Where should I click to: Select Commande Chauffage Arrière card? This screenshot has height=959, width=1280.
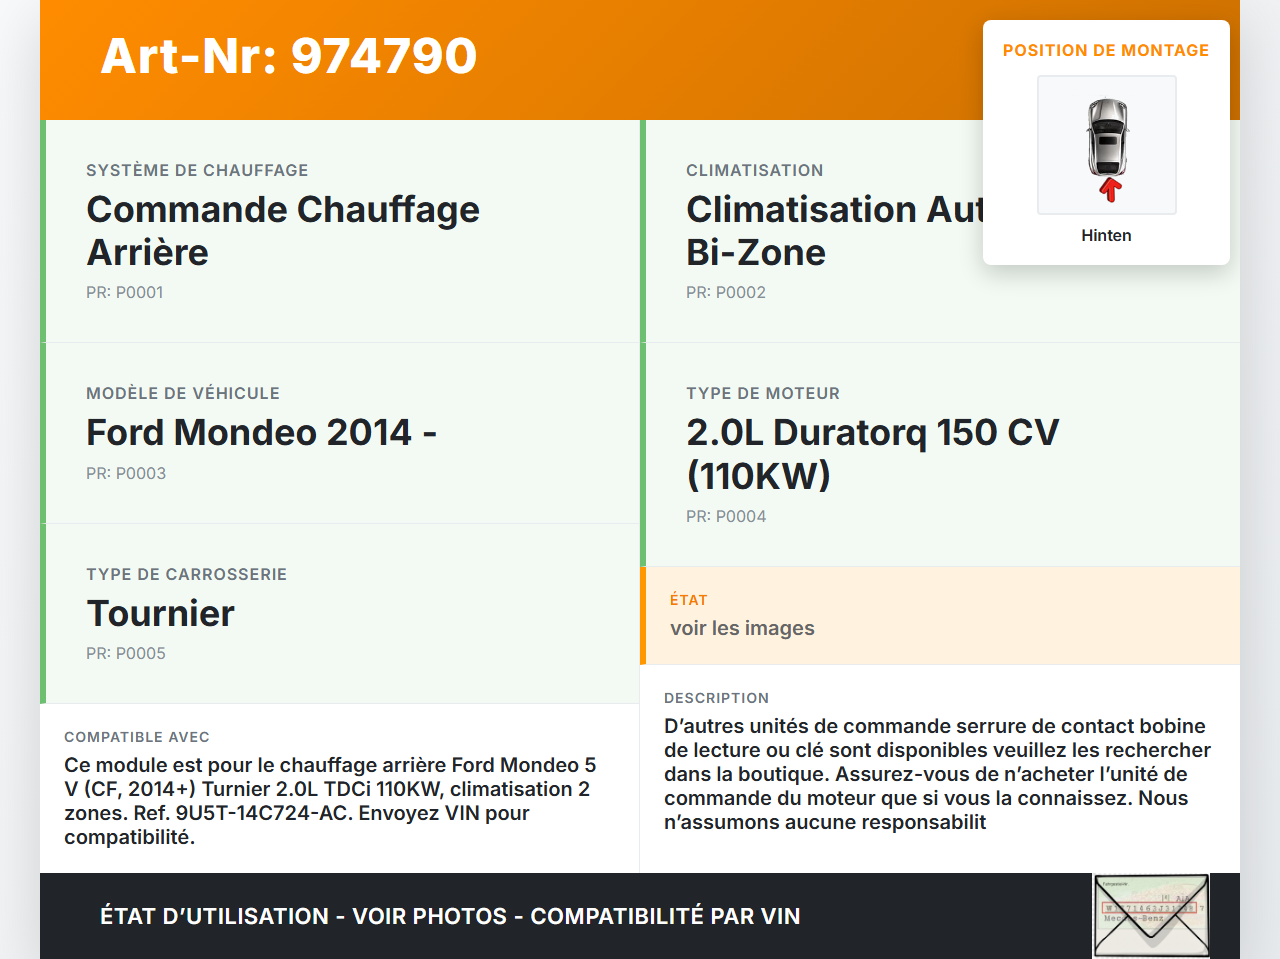point(340,231)
